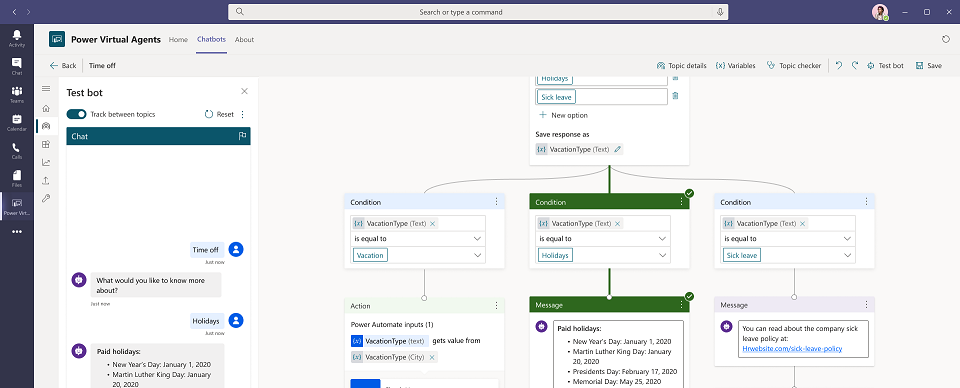The image size is (960, 388).
Task: Switch to the Home tab
Action: [178, 40]
